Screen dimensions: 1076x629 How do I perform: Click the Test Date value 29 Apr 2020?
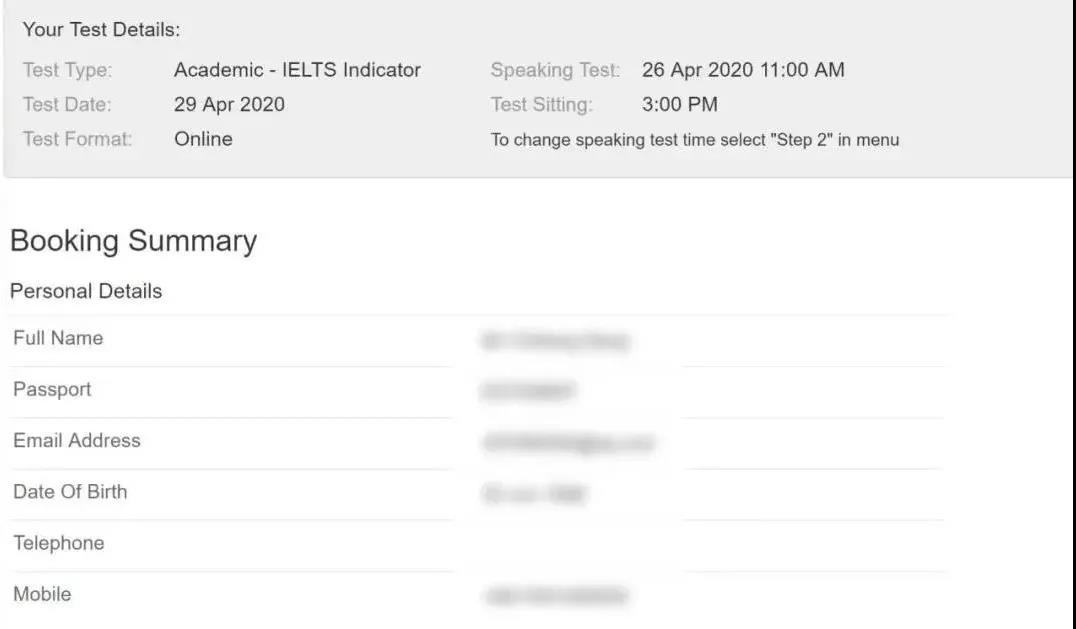tap(229, 104)
